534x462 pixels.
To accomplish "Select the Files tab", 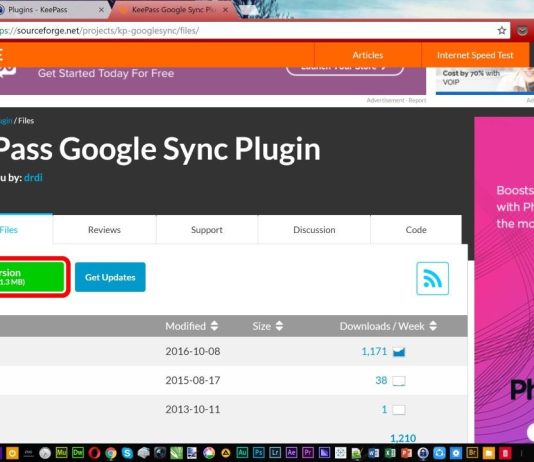I will pyautogui.click(x=26, y=230).
